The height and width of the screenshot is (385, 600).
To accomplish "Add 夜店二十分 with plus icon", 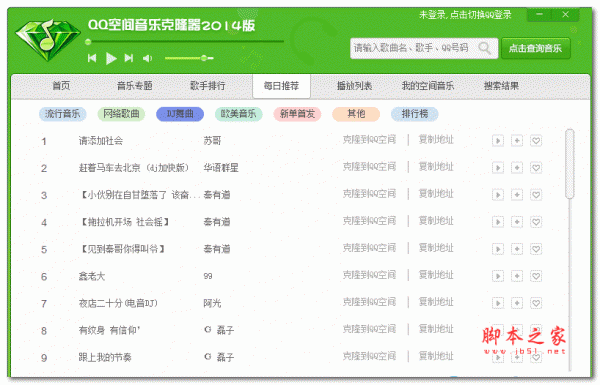I will [x=517, y=303].
